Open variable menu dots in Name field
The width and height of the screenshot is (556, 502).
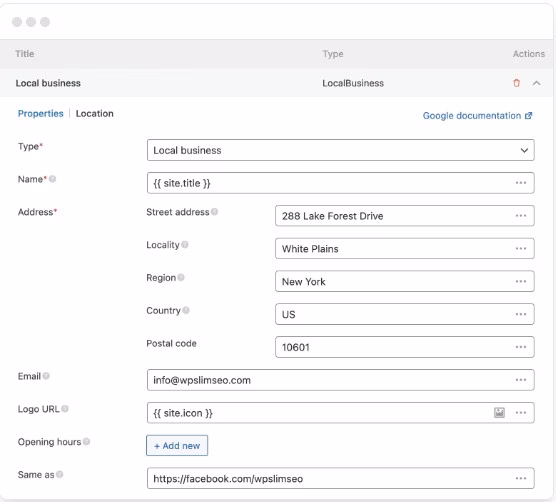[x=521, y=183]
